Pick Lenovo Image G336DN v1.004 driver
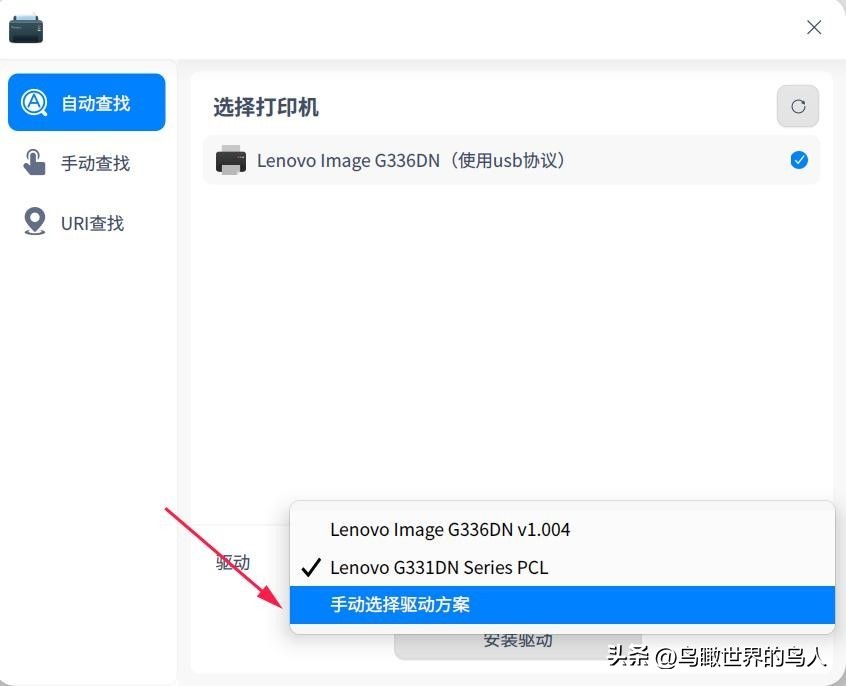This screenshot has height=686, width=846. [449, 529]
